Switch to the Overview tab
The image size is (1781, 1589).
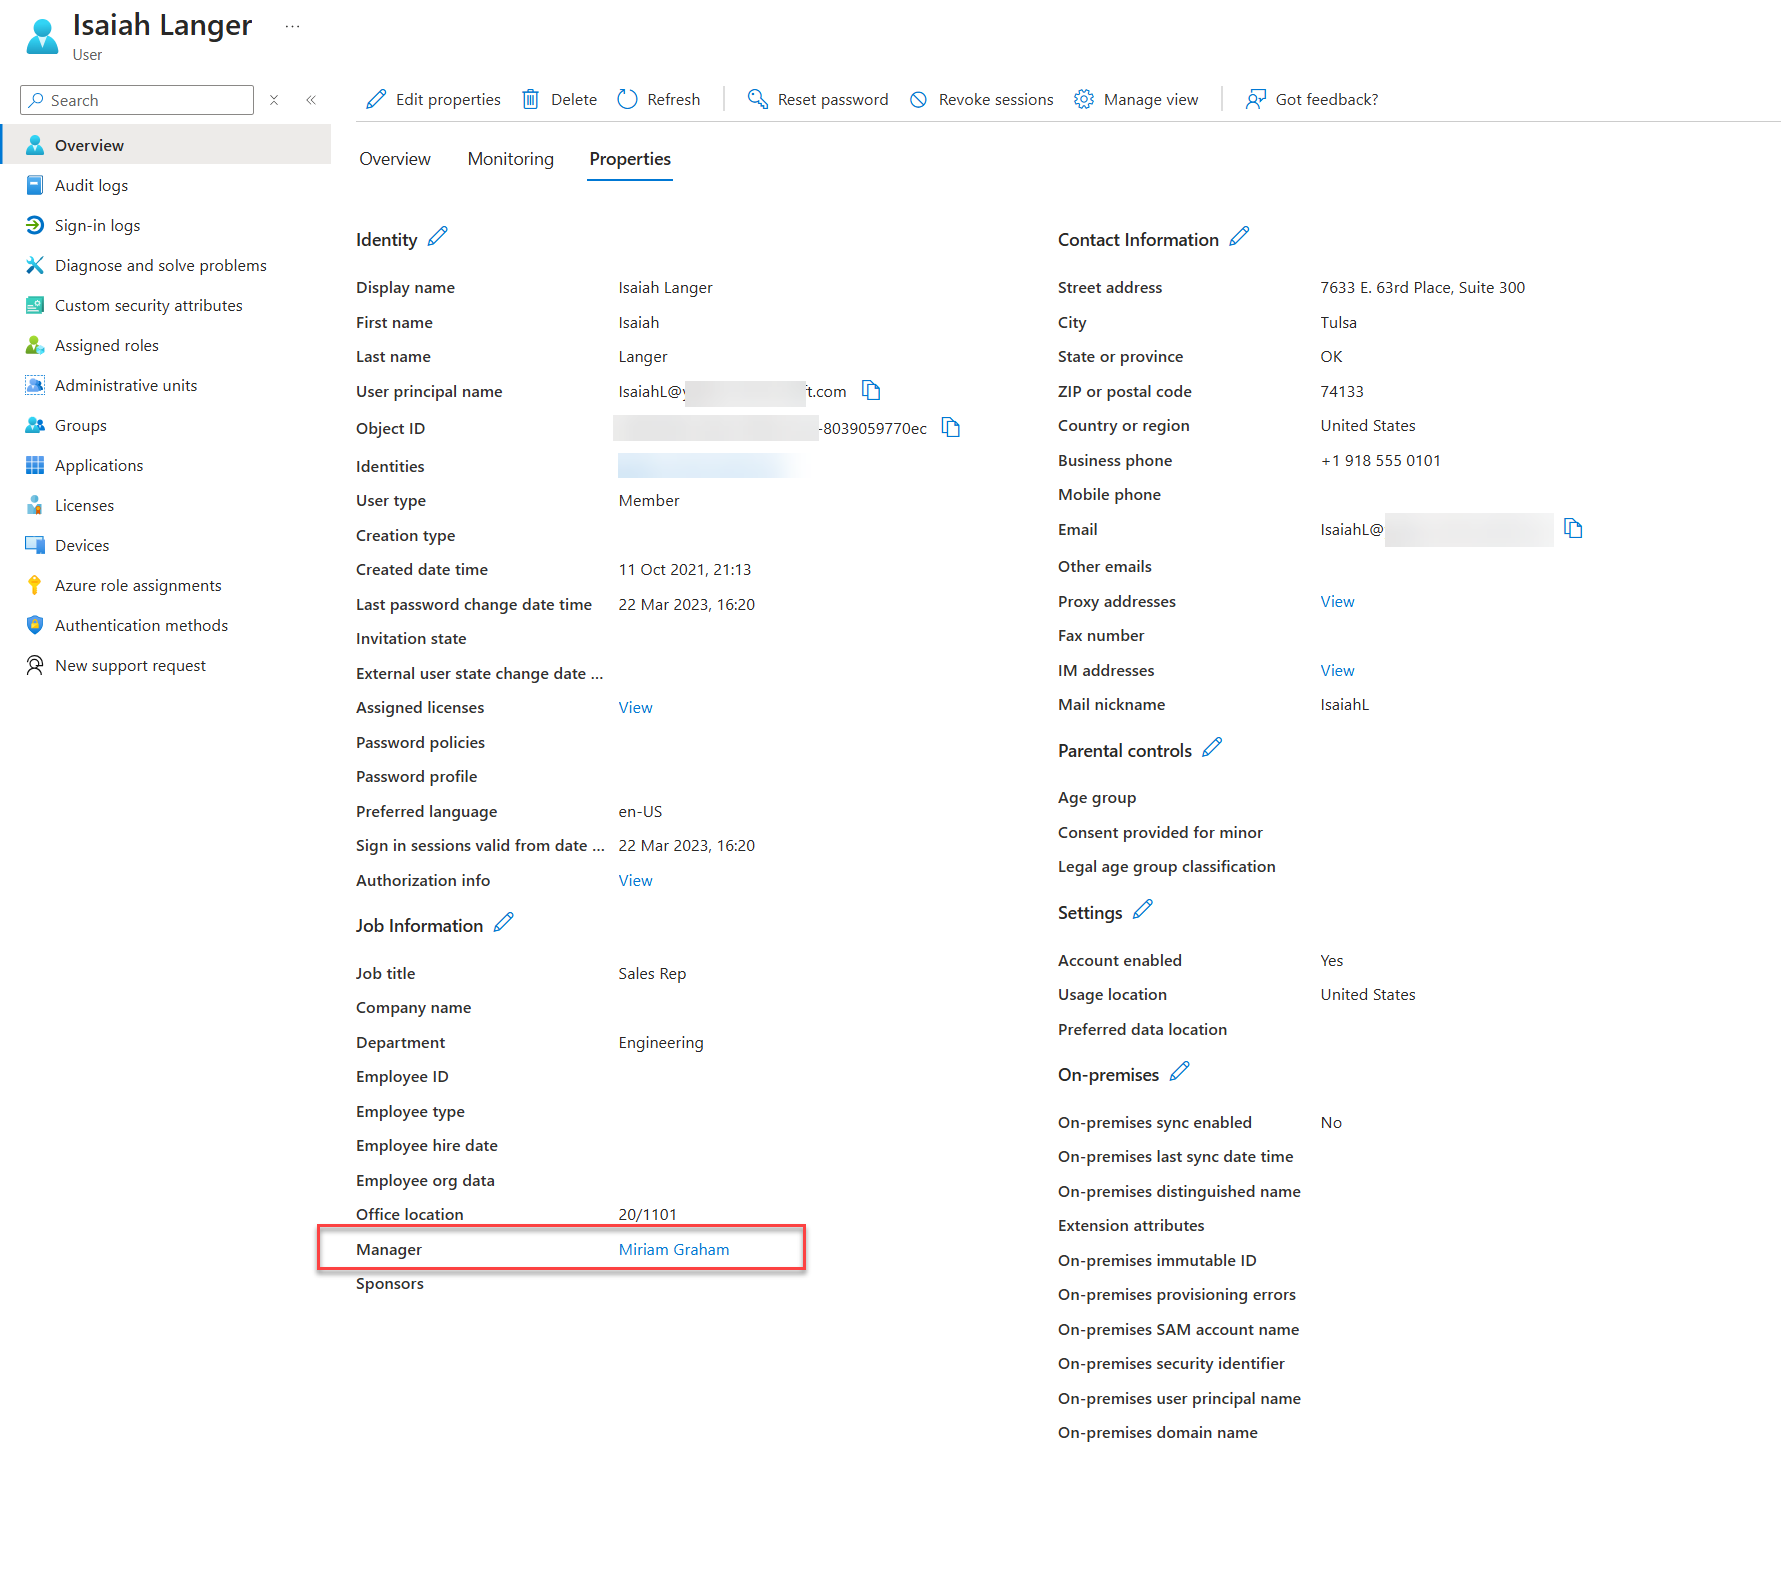coord(394,158)
